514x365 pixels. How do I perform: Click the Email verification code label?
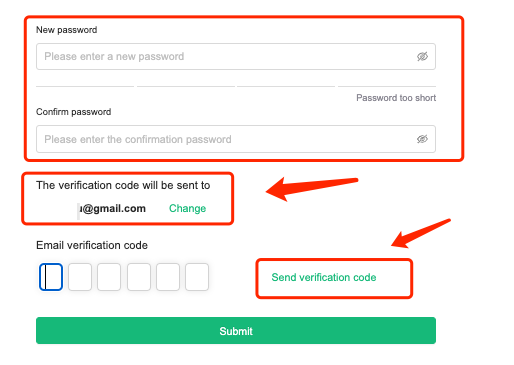pyautogui.click(x=92, y=245)
